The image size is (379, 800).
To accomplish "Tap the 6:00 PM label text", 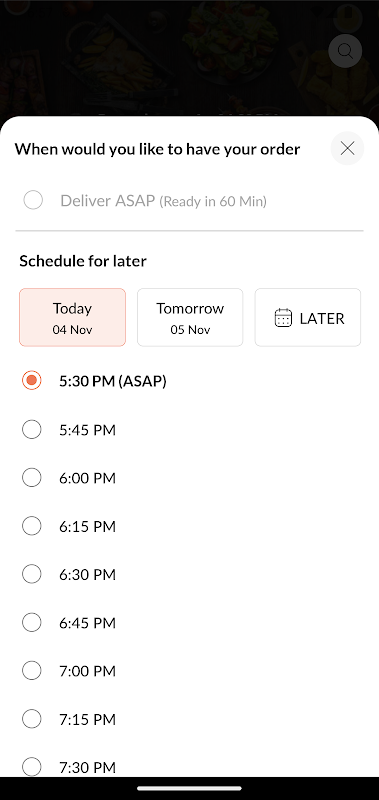I will [88, 478].
